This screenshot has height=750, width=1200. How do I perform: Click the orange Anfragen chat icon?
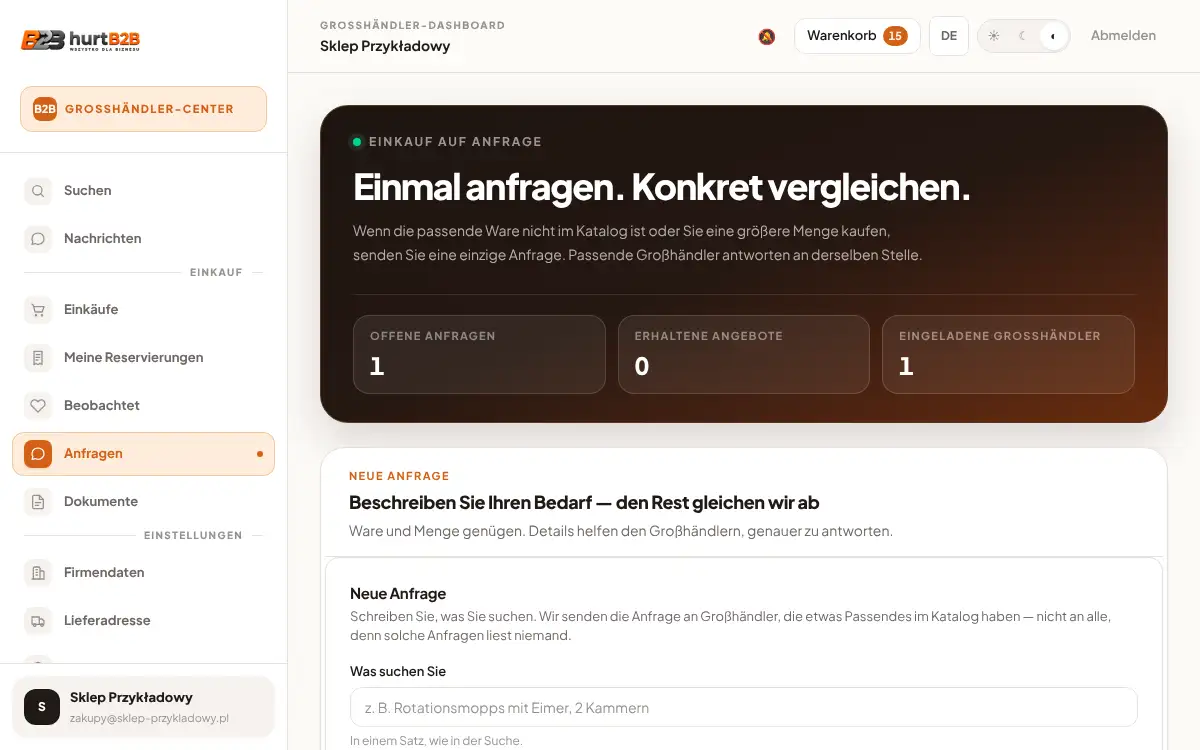pyautogui.click(x=38, y=454)
